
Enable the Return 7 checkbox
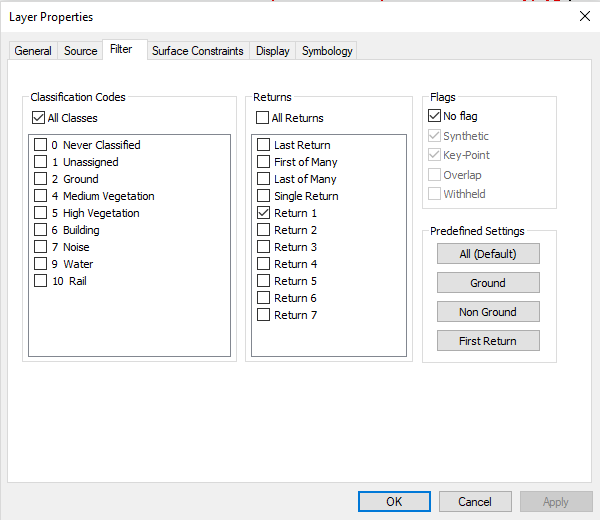(x=263, y=315)
